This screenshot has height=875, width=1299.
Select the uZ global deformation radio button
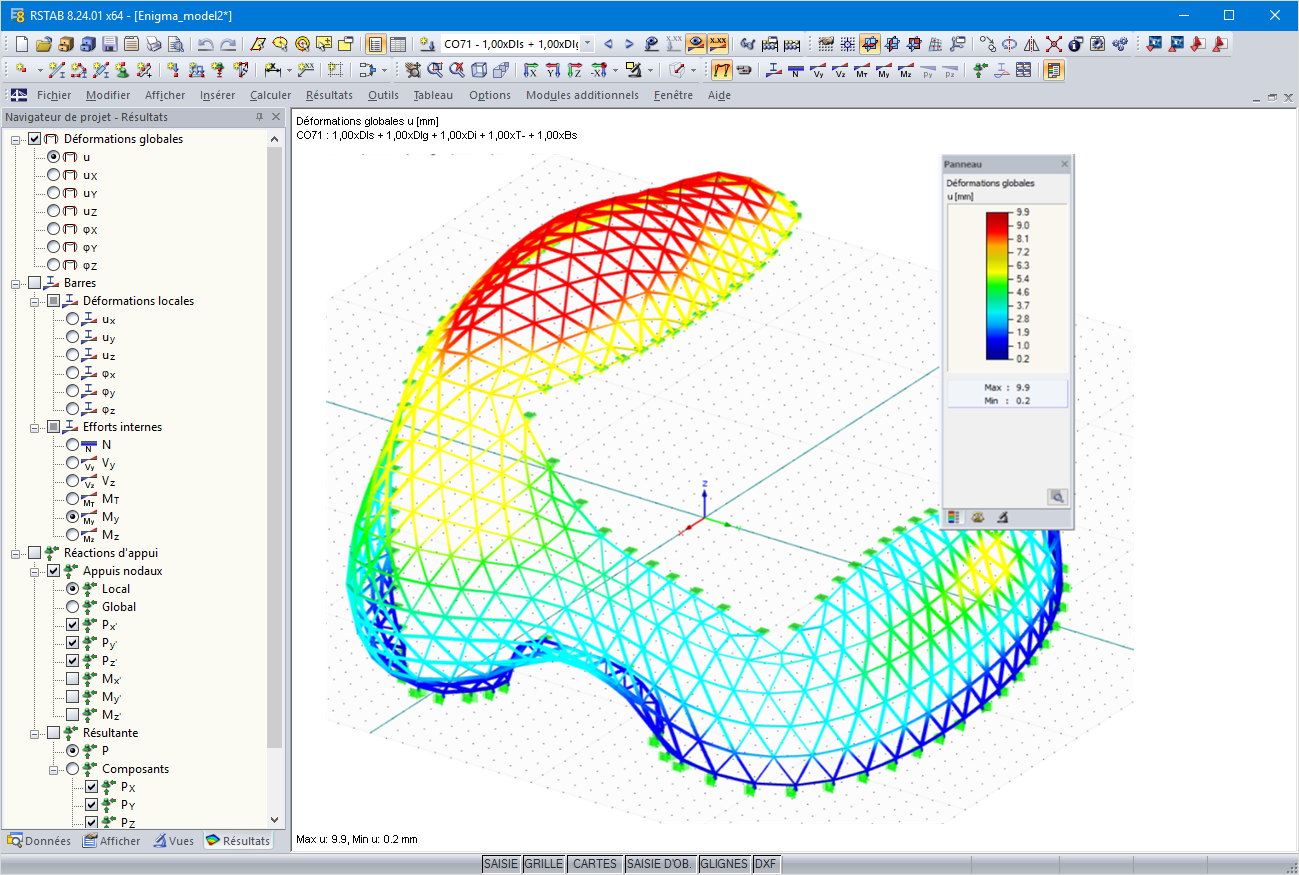(x=54, y=211)
